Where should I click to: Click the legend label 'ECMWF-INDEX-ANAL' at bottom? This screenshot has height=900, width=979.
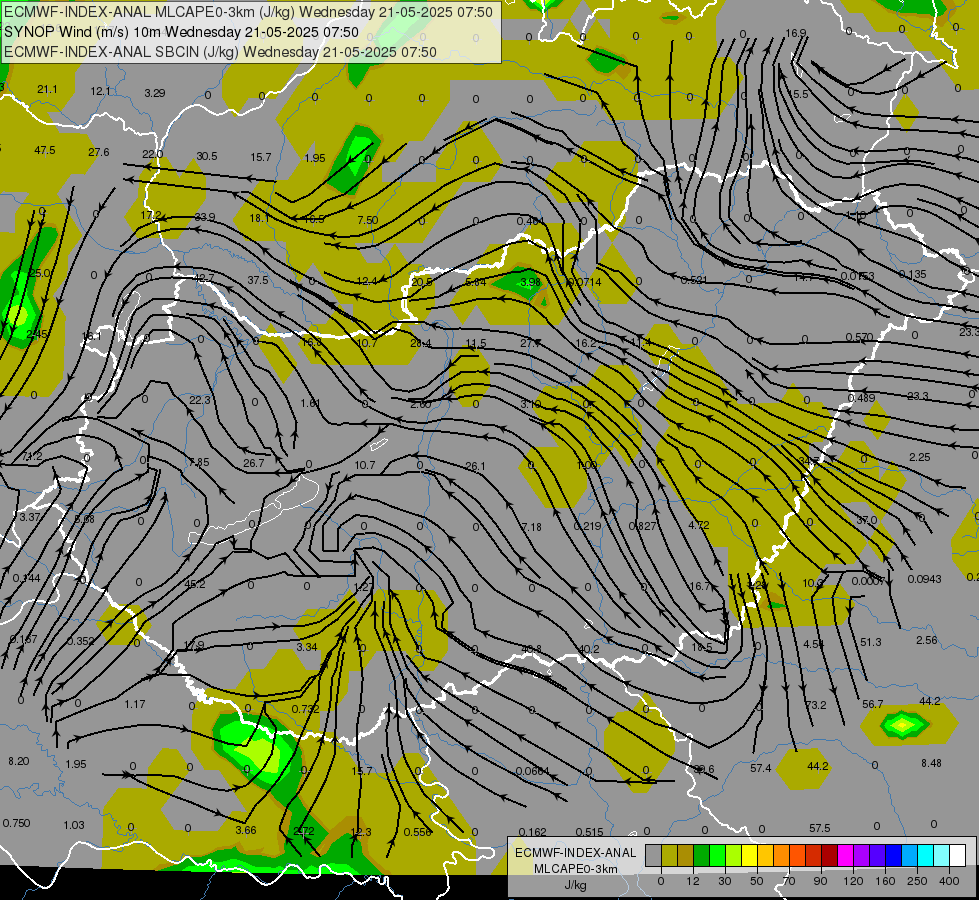[x=576, y=853]
